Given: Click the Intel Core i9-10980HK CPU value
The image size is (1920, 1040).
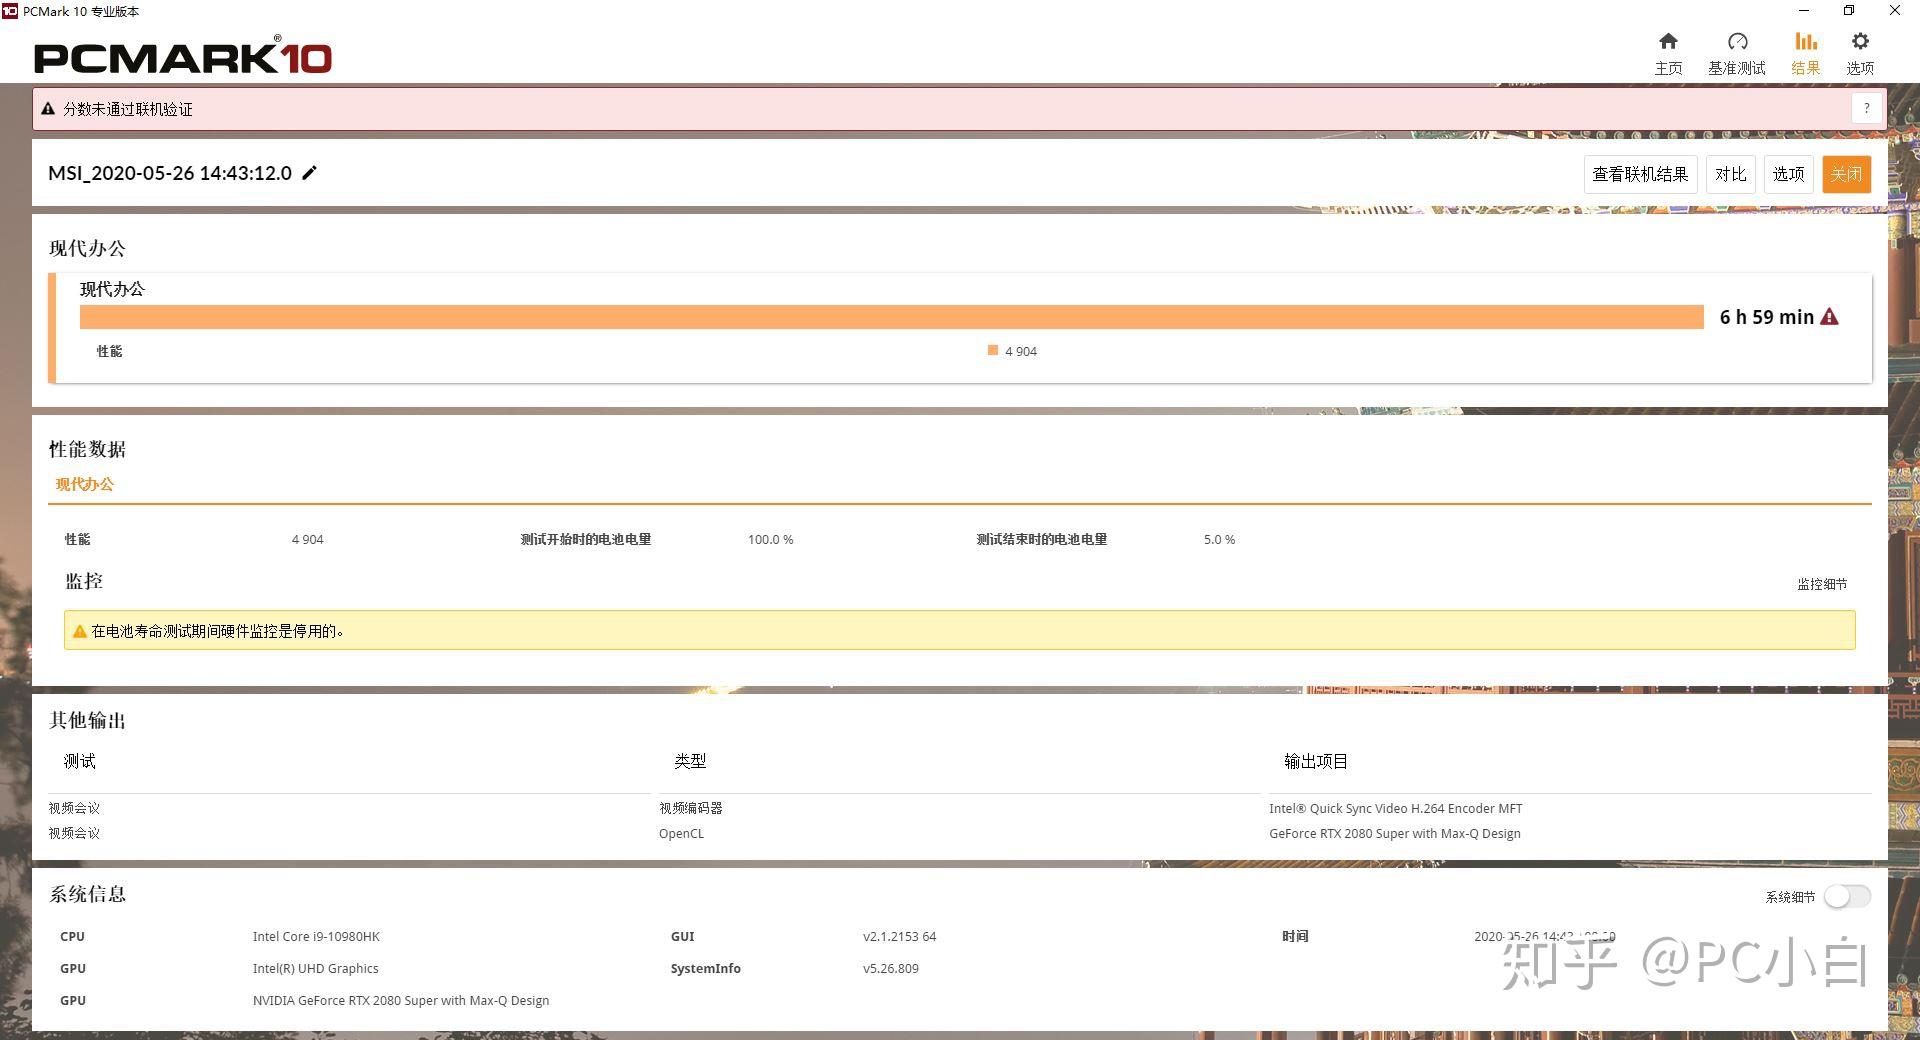Looking at the screenshot, I should 316,937.
